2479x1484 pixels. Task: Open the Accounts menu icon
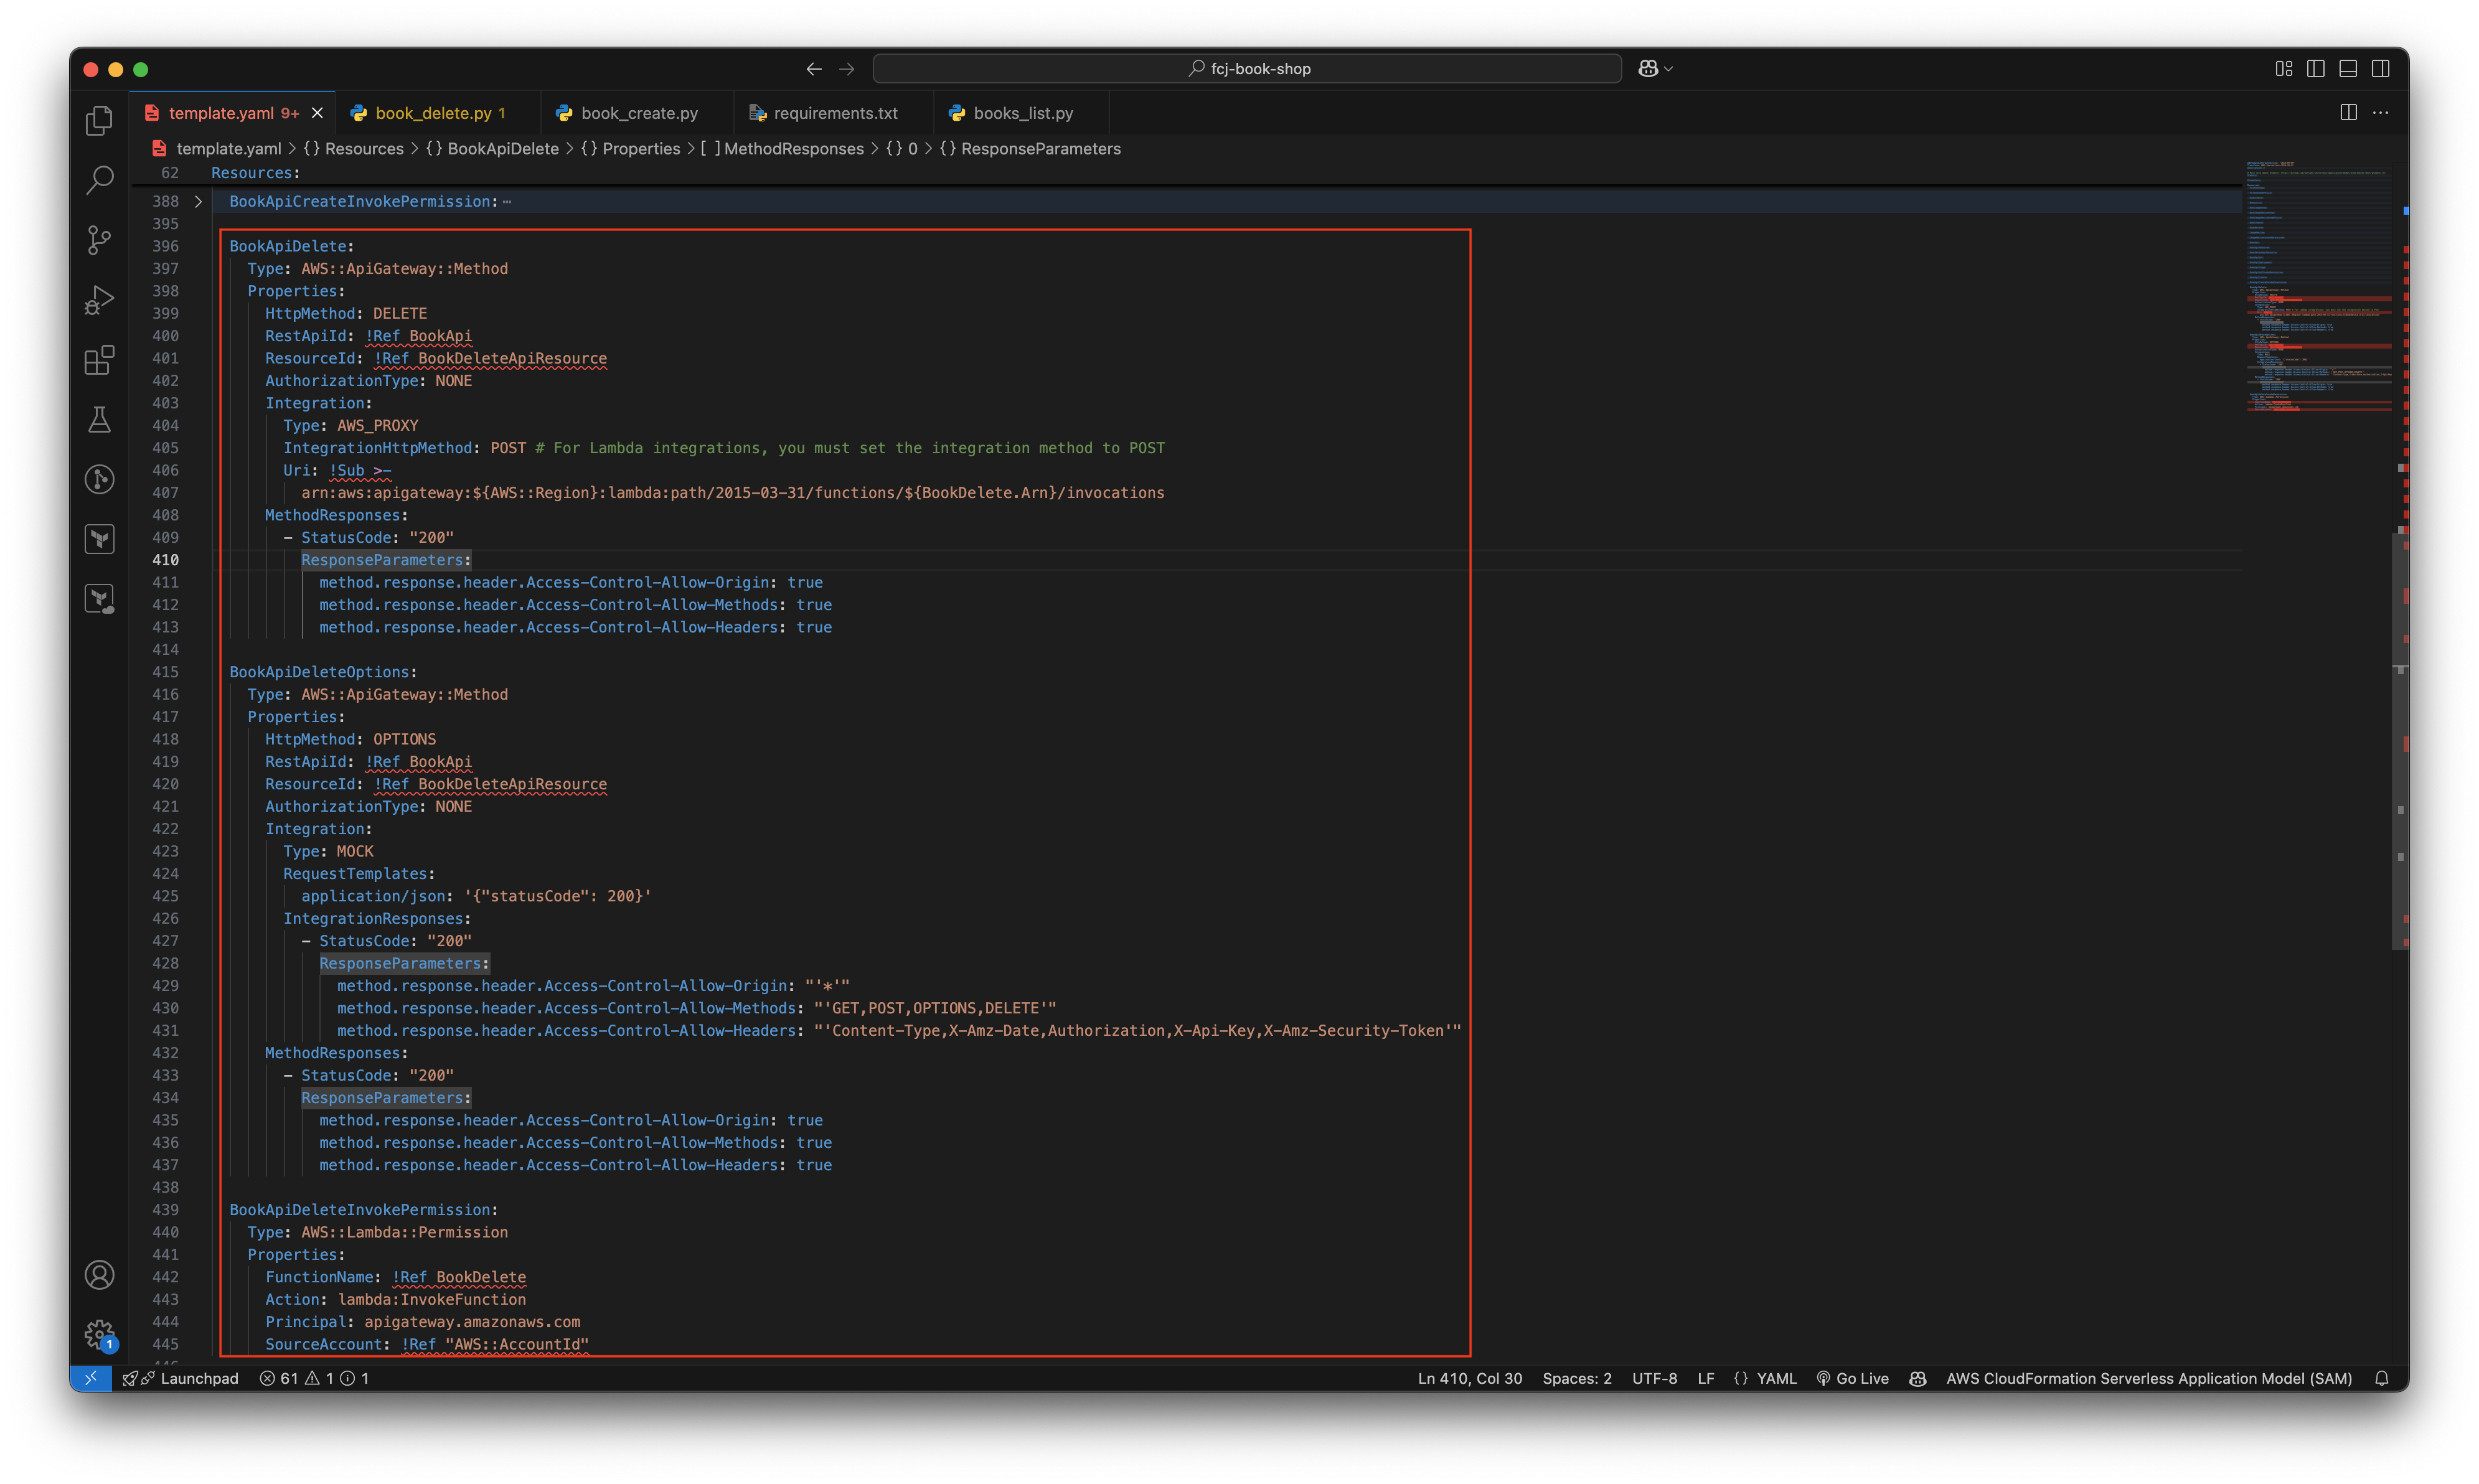[99, 1275]
